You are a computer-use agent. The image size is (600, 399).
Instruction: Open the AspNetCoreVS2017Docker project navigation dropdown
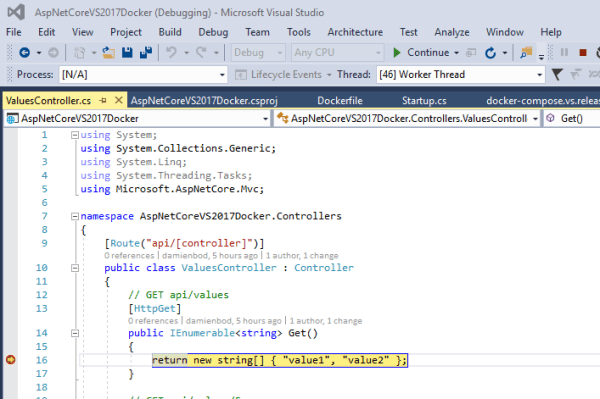click(x=138, y=119)
